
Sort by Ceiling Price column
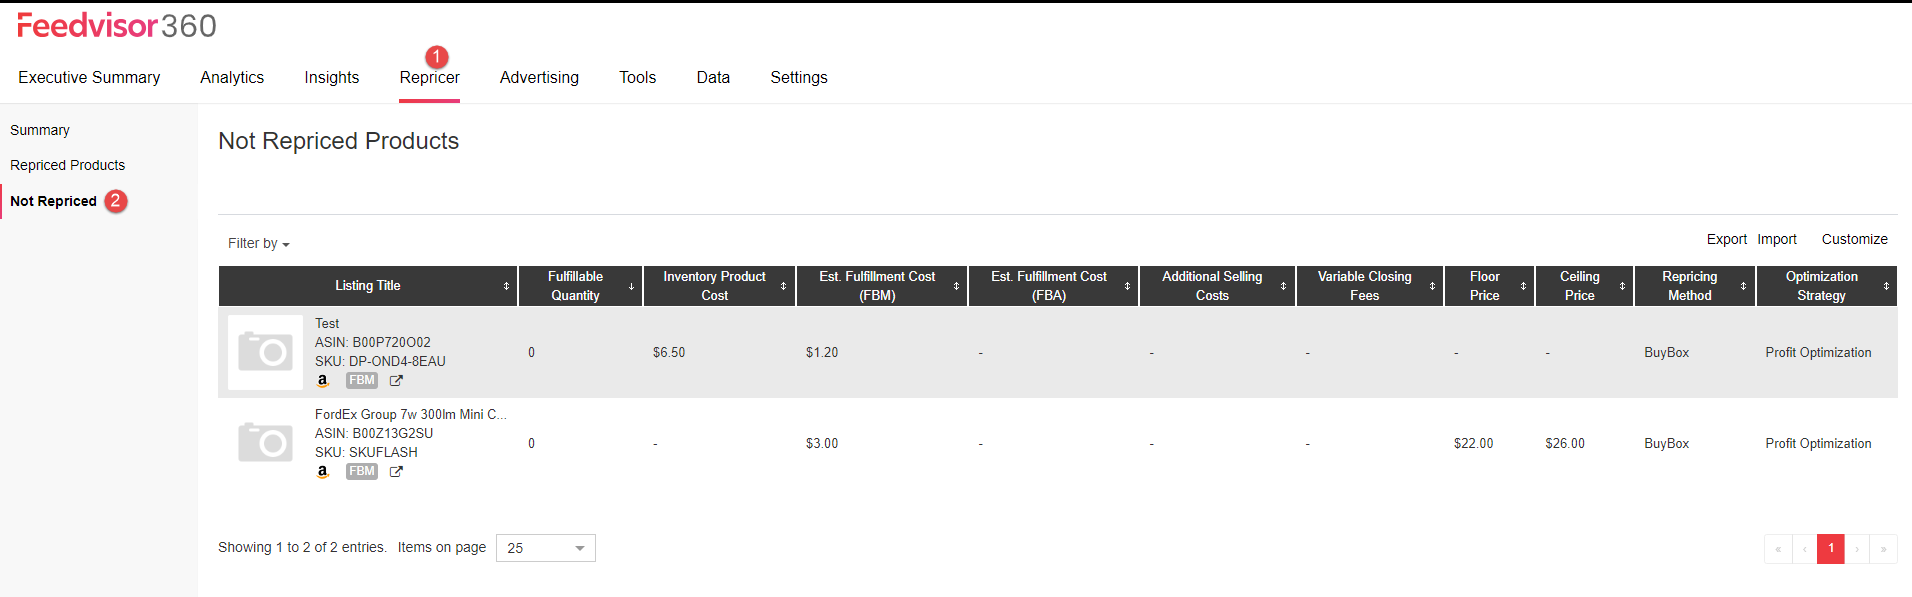[x=1622, y=286]
